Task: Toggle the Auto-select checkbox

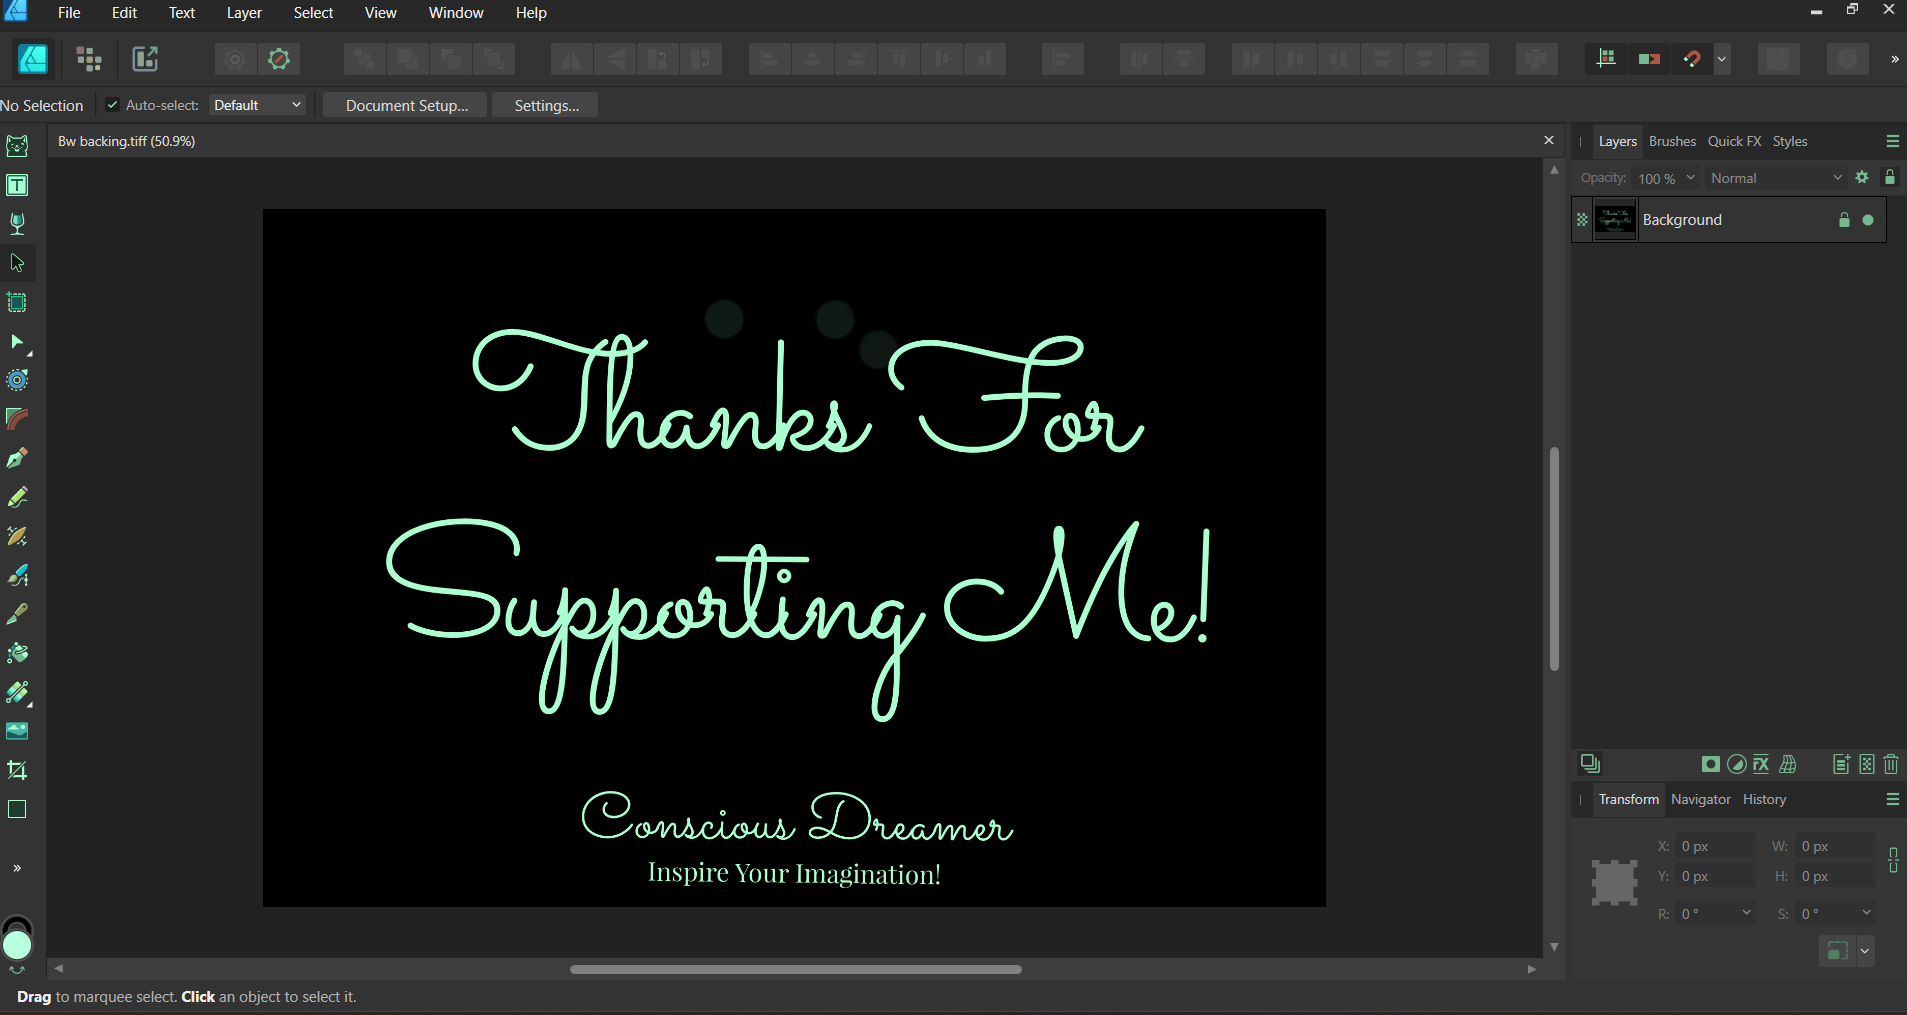Action: (x=112, y=105)
